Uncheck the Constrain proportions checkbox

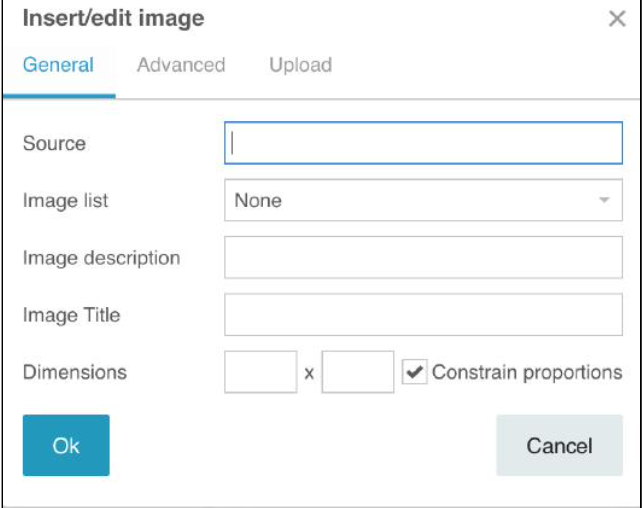(x=413, y=372)
